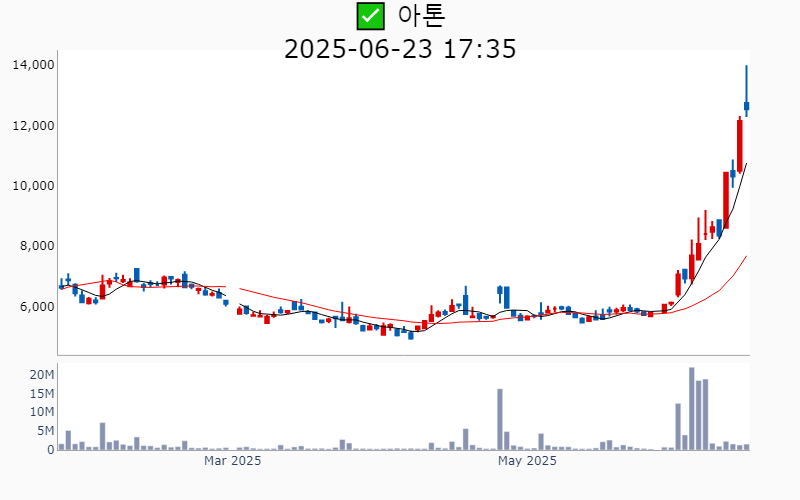Image resolution: width=800 pixels, height=500 pixels.
Task: Click the May 2025 date axis label
Action: tap(527, 461)
